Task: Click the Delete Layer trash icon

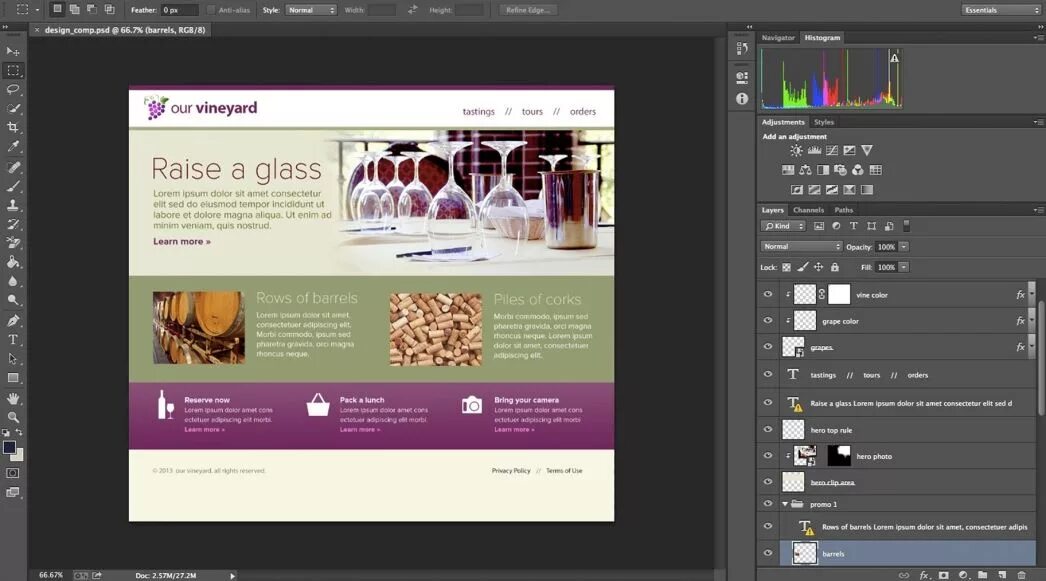Action: point(1021,574)
